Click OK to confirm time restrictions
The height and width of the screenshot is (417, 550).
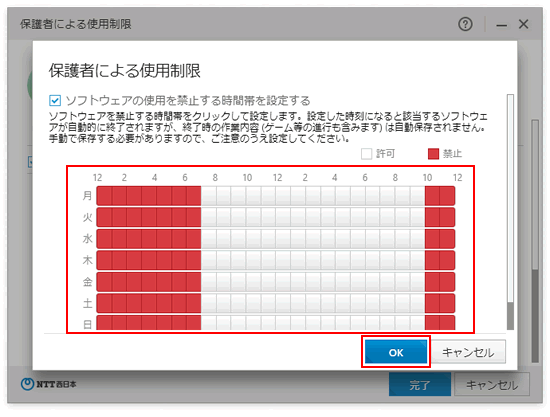396,352
